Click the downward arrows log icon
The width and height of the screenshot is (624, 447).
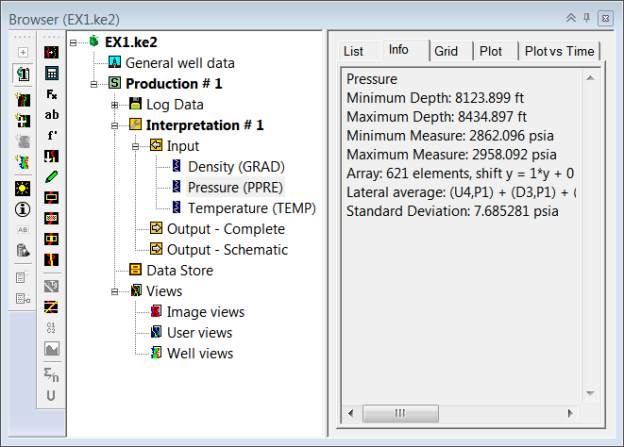[51, 156]
